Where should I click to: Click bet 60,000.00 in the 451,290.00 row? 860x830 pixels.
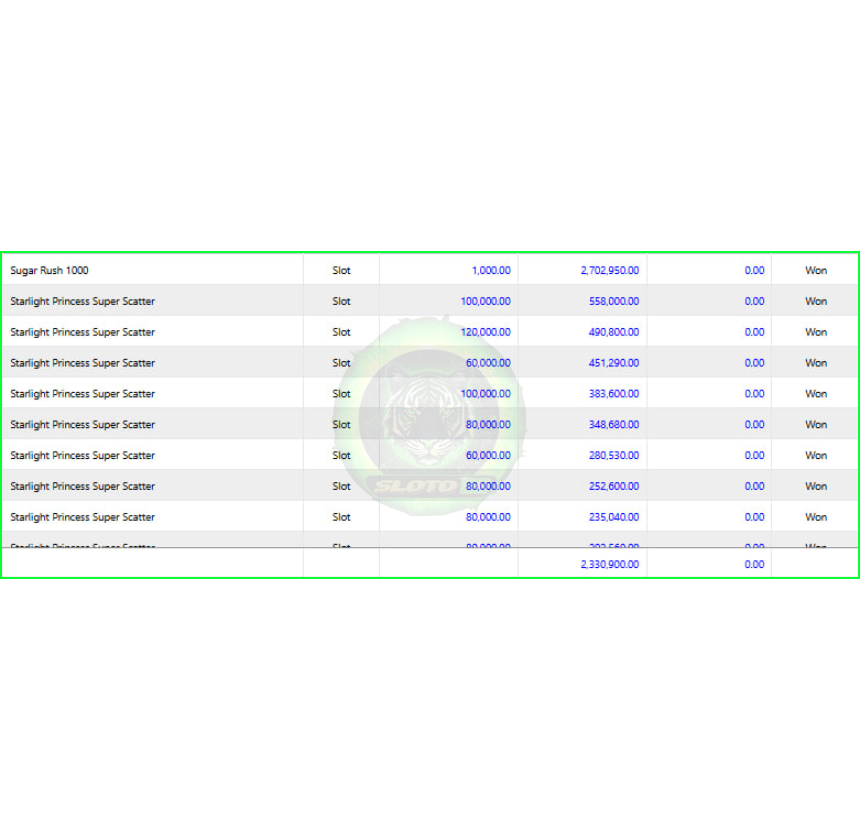pyautogui.click(x=488, y=363)
